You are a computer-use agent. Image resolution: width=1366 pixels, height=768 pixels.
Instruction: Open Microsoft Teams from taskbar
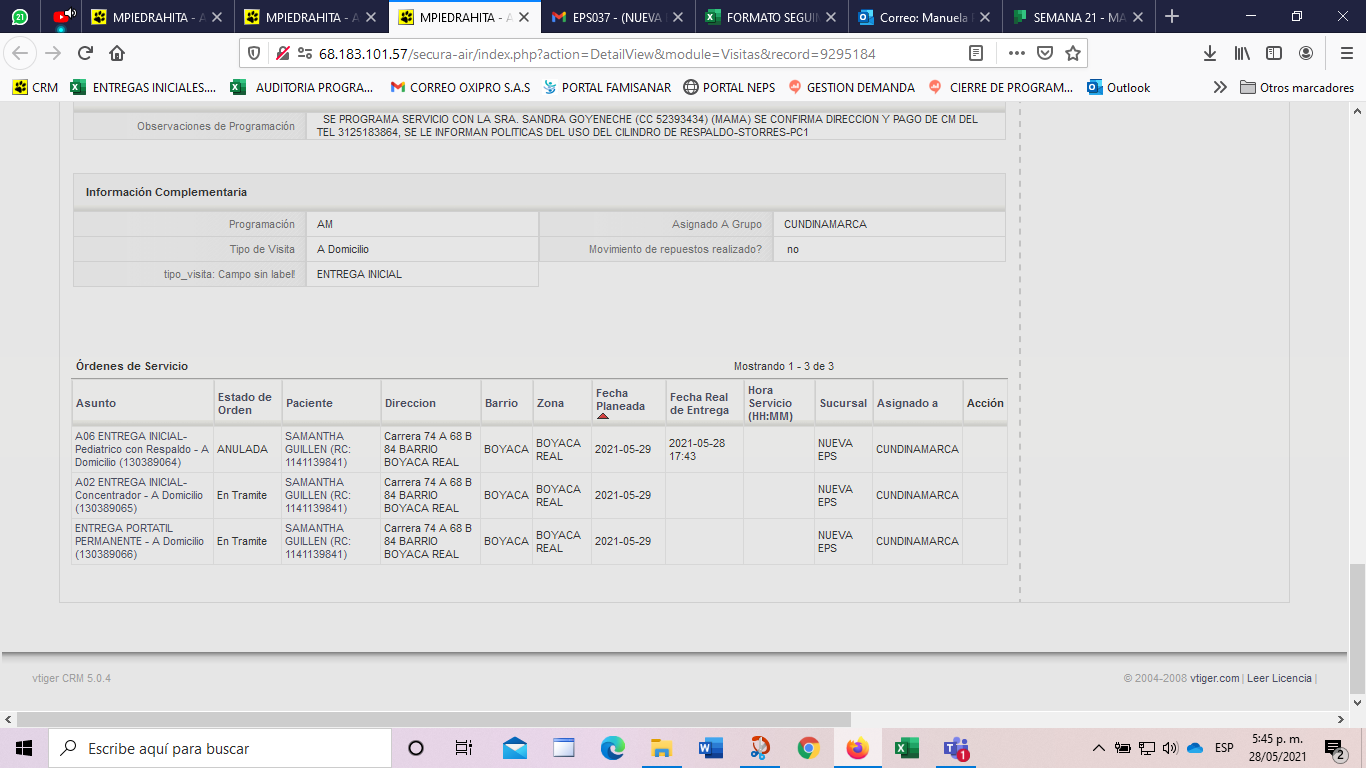pyautogui.click(x=955, y=748)
